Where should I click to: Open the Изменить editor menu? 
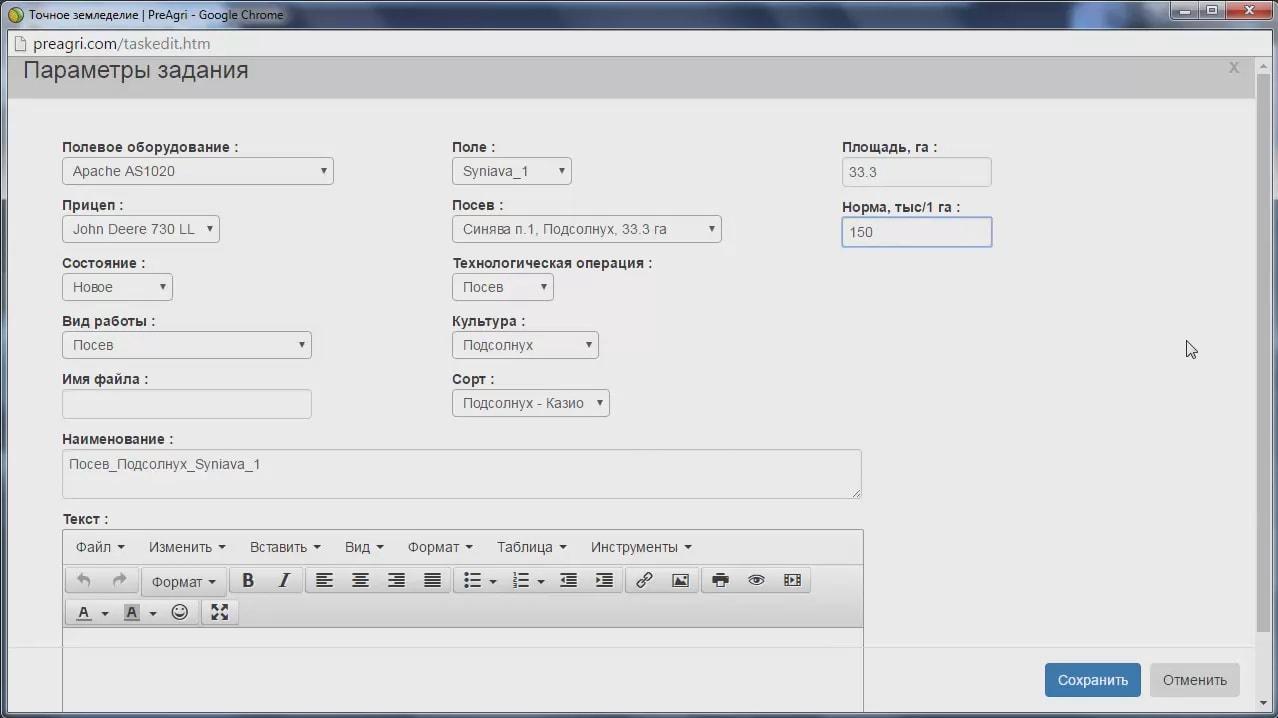pyautogui.click(x=187, y=547)
